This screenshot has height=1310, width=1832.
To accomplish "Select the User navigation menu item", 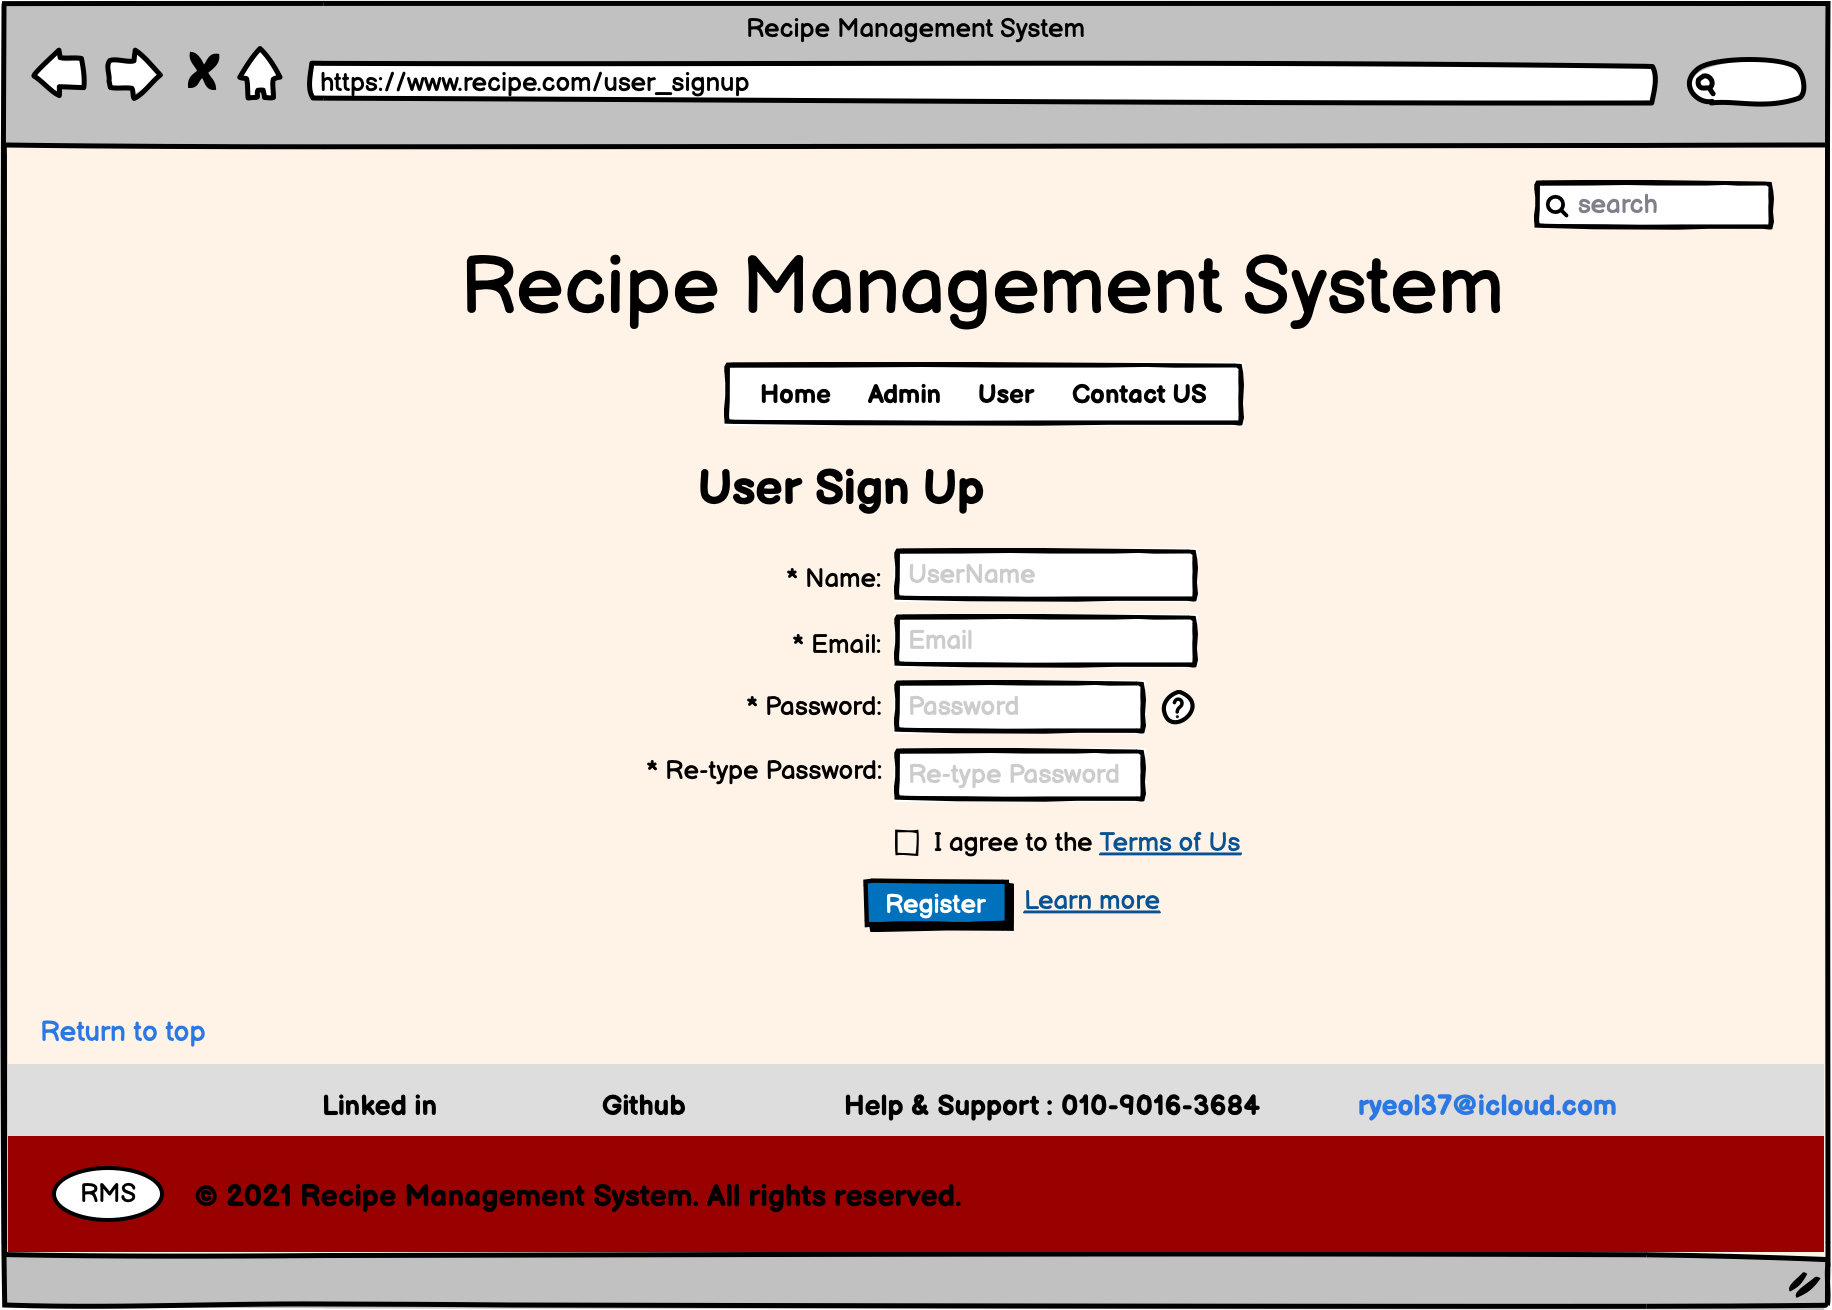I will 1005,394.
